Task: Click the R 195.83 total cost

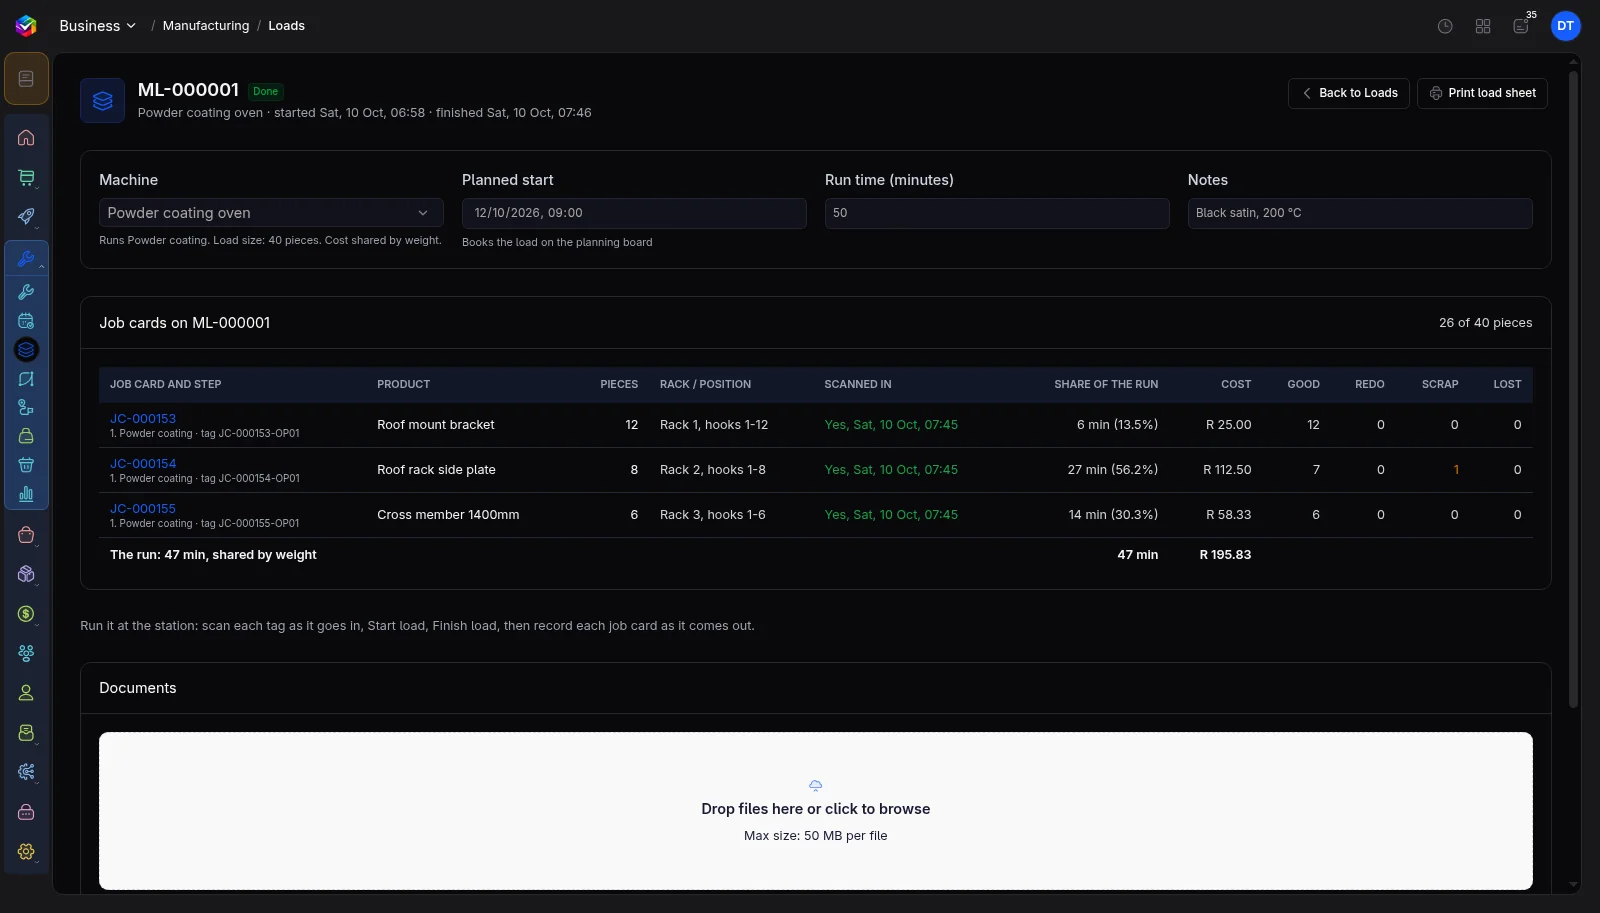Action: 1225,555
